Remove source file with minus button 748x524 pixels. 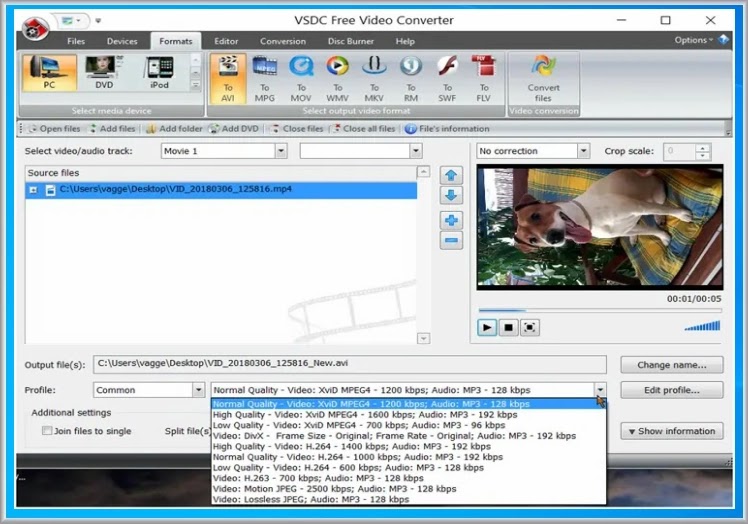(x=451, y=240)
